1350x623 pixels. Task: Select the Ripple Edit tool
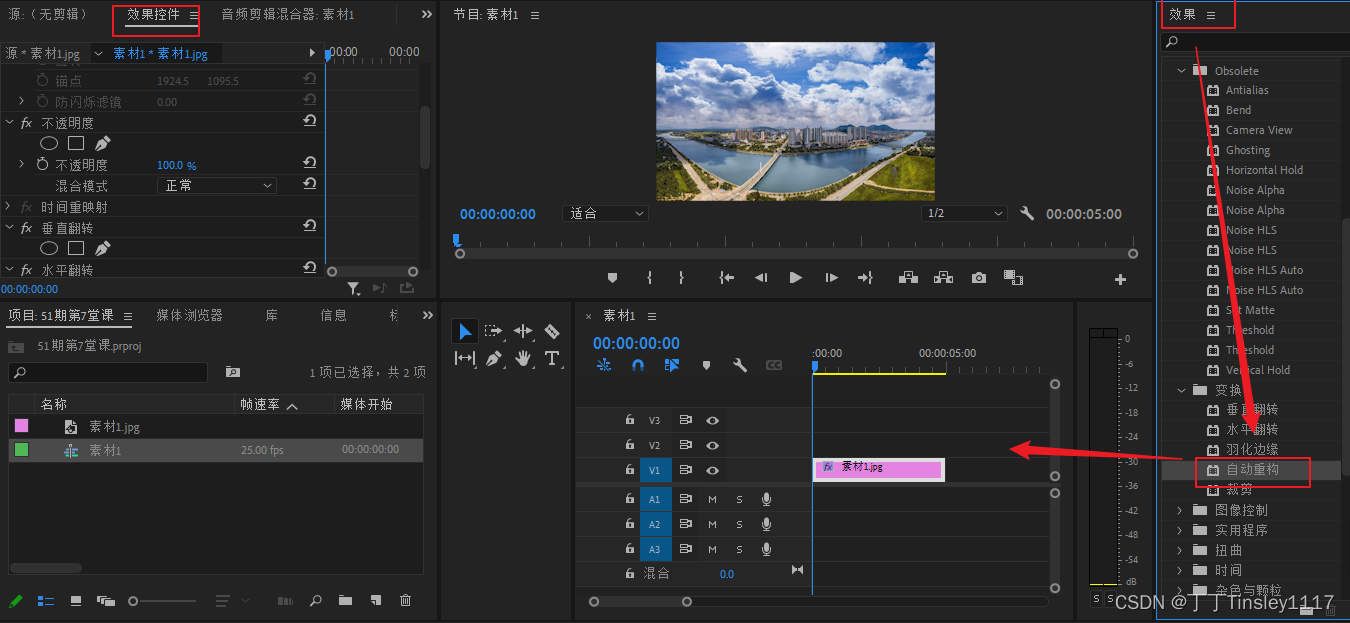tap(523, 331)
